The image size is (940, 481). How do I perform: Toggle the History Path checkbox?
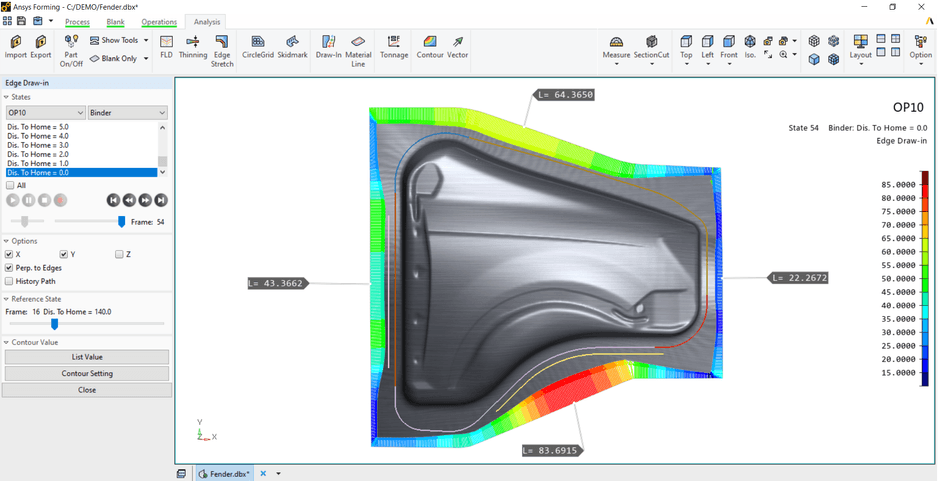pos(10,281)
